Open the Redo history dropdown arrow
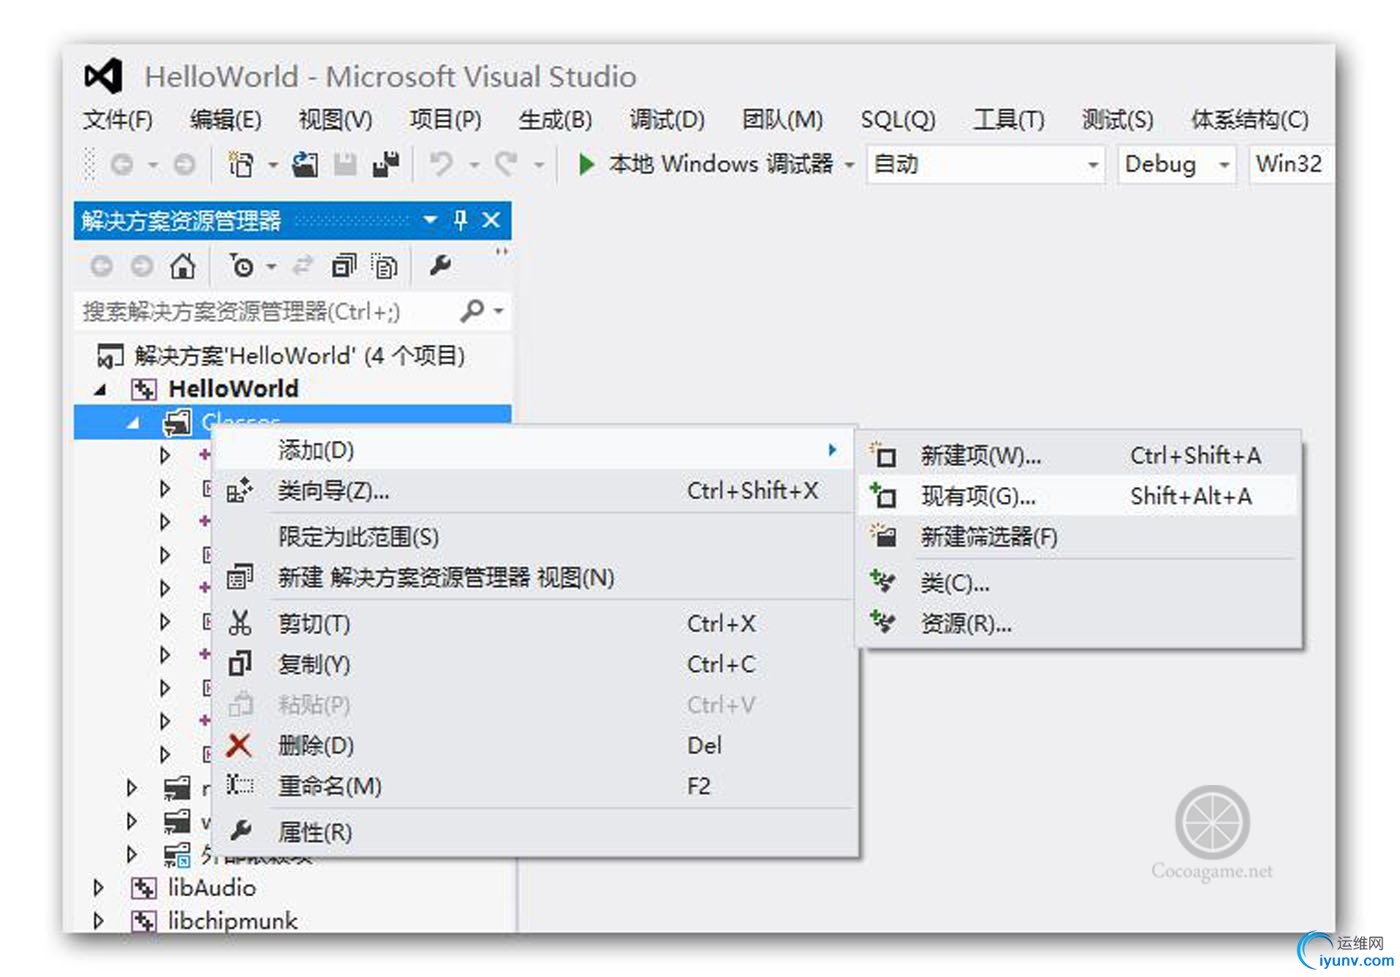1400x977 pixels. tap(539, 165)
